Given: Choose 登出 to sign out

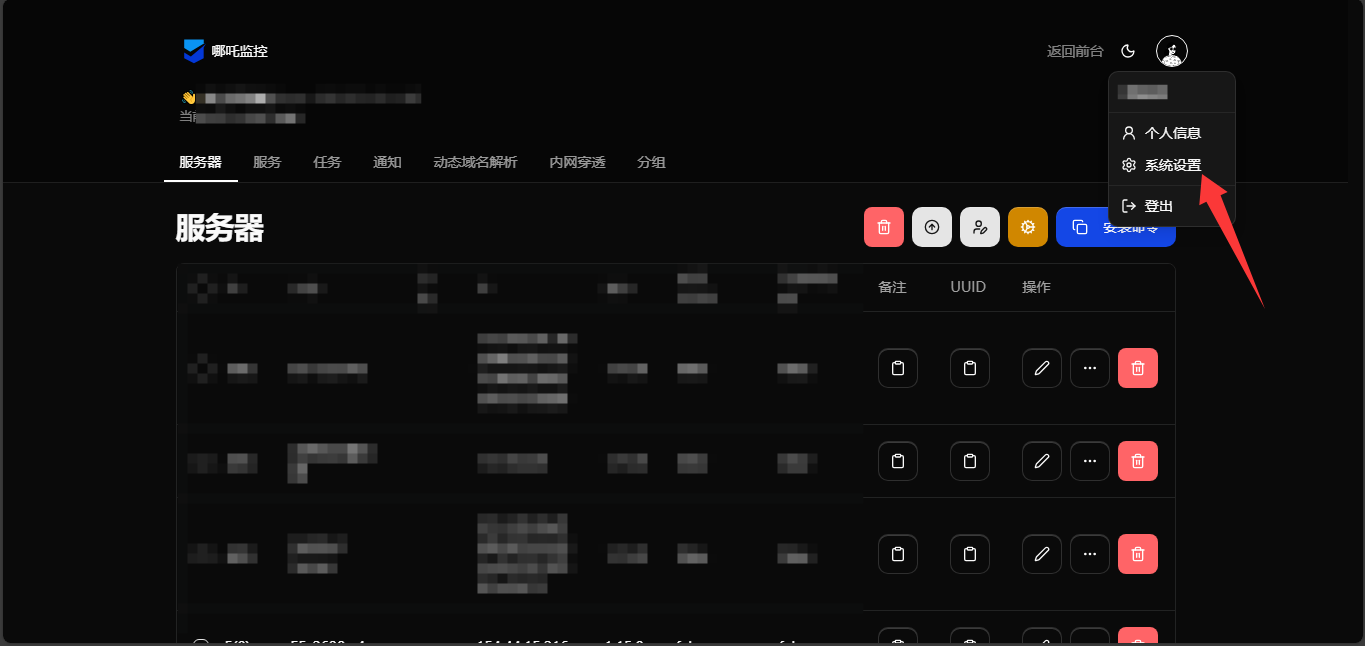Looking at the screenshot, I should [1159, 205].
